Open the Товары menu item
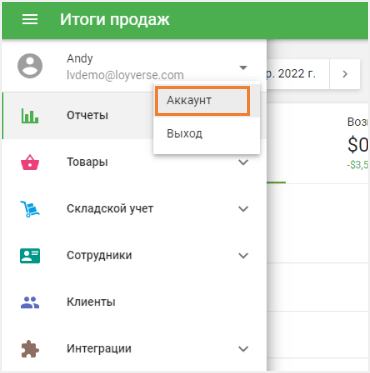This screenshot has height=373, width=370. (134, 162)
